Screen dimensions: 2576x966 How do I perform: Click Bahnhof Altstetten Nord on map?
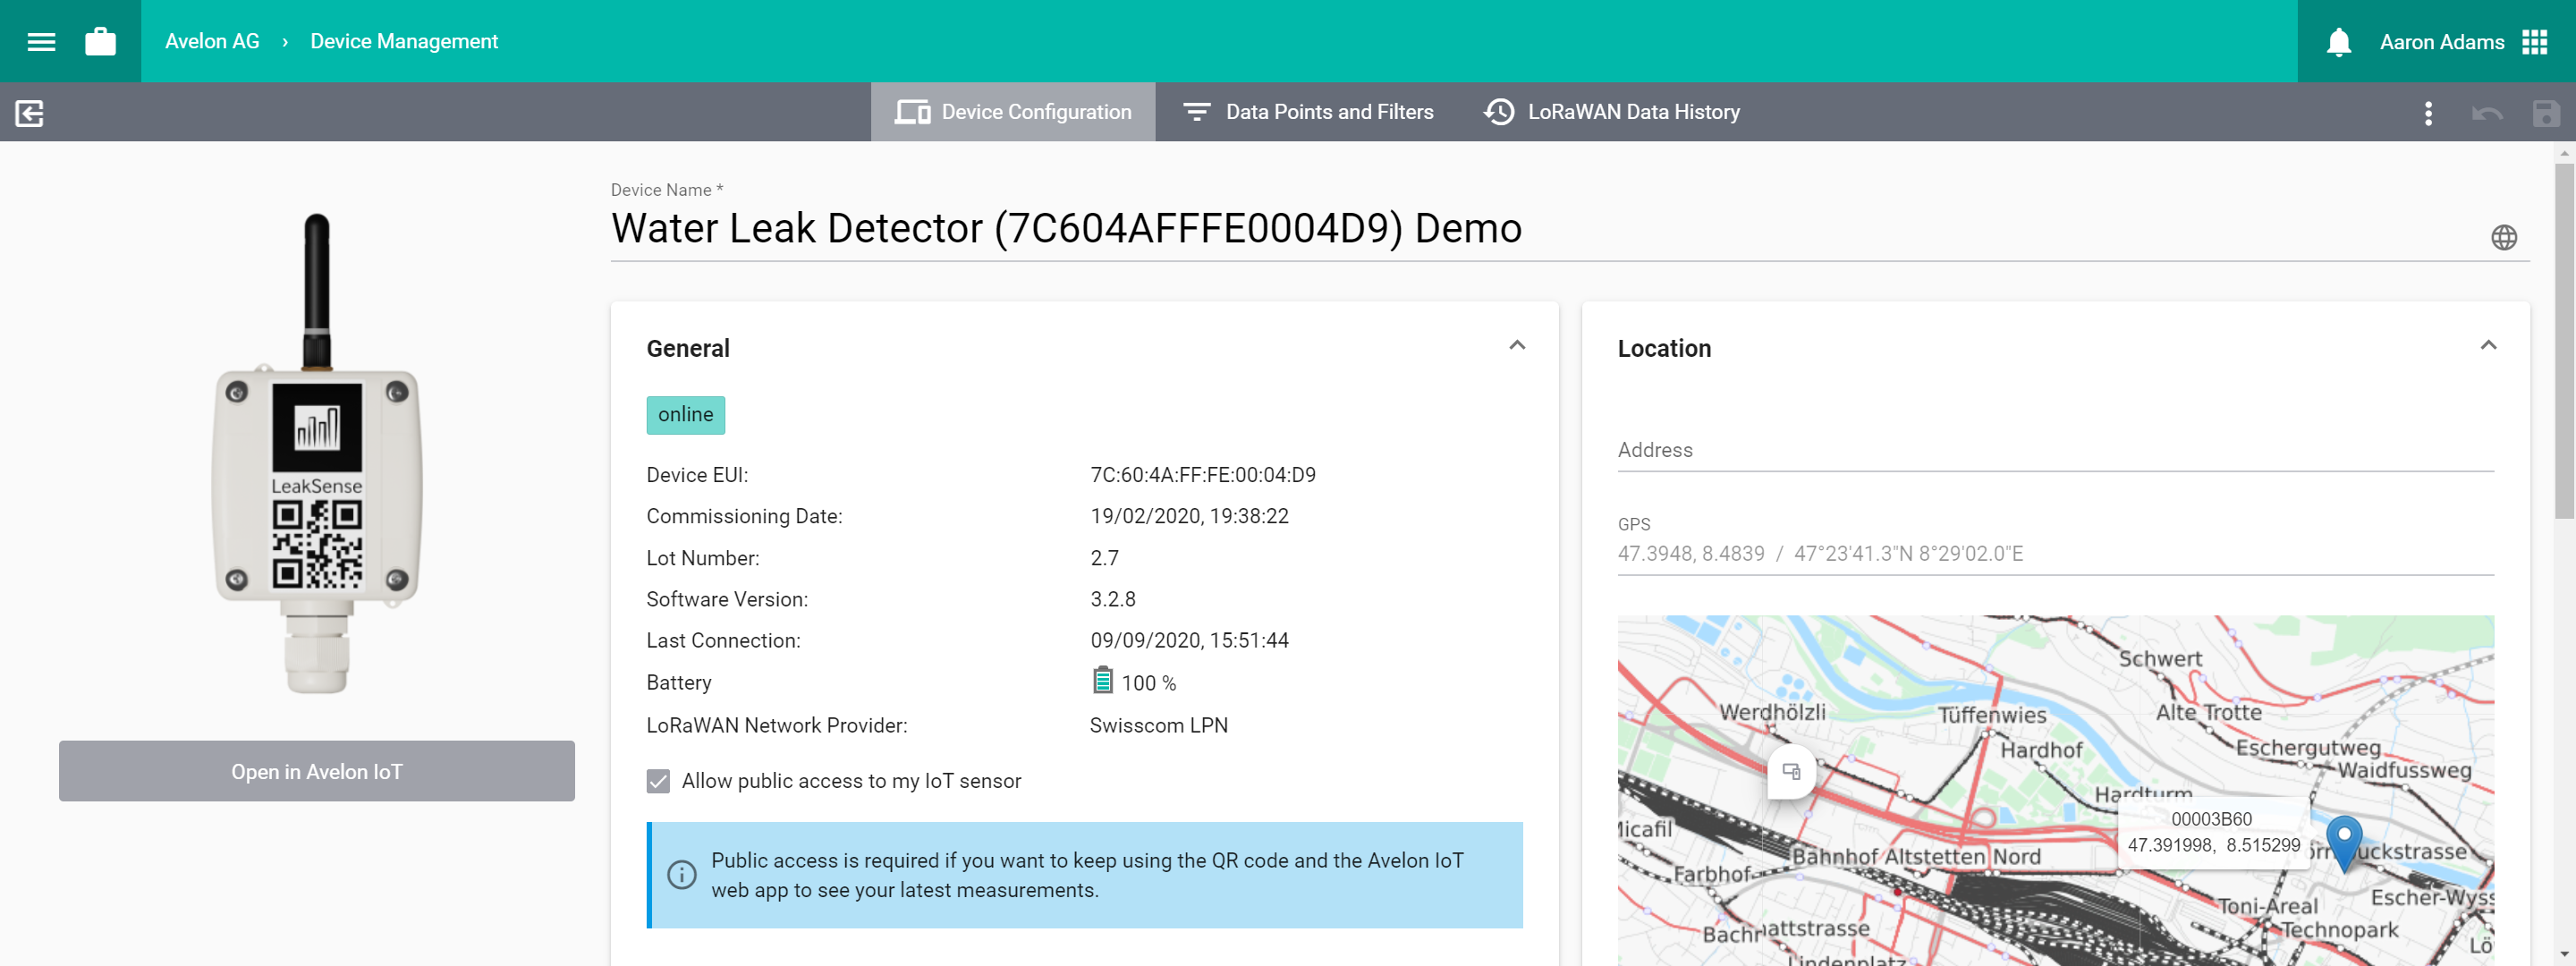click(x=1916, y=856)
